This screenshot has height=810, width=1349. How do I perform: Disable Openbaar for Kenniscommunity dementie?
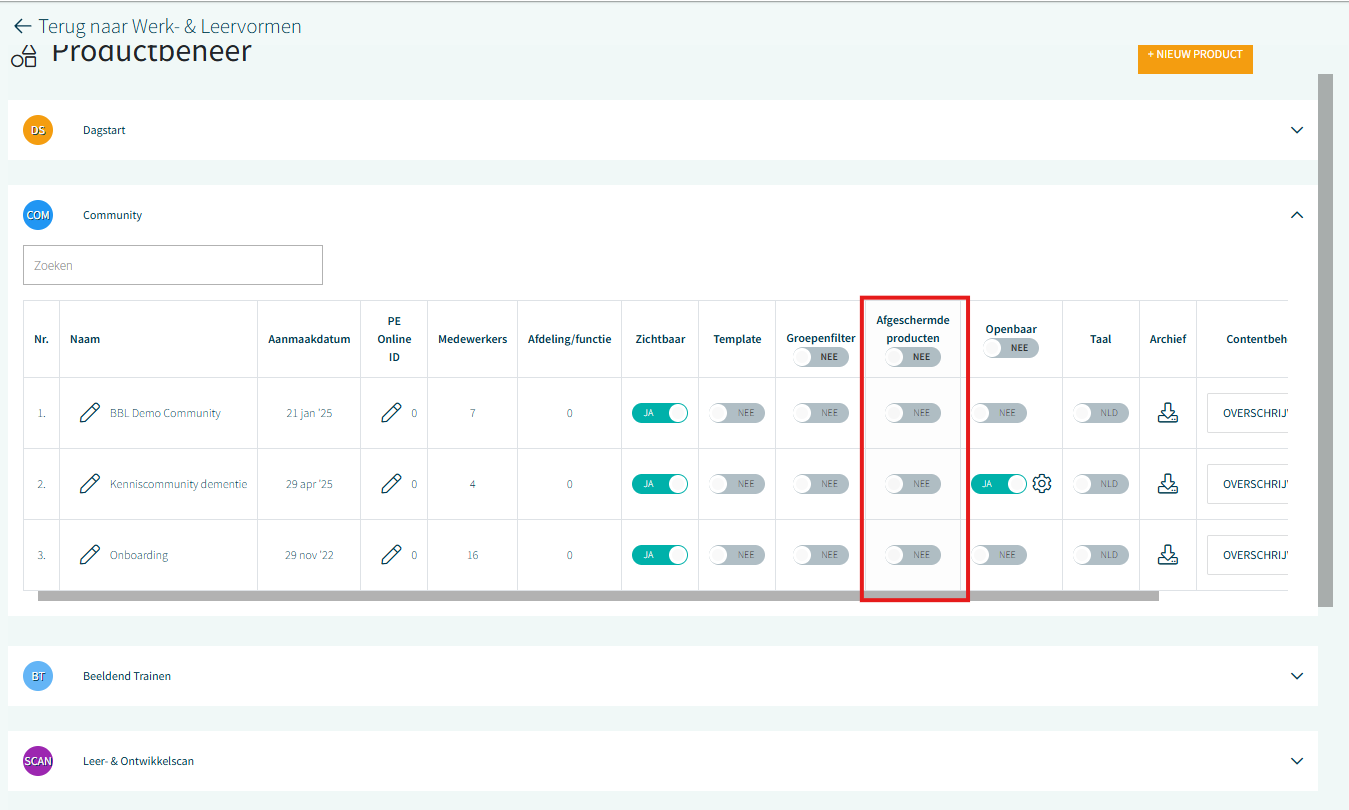tap(998, 484)
